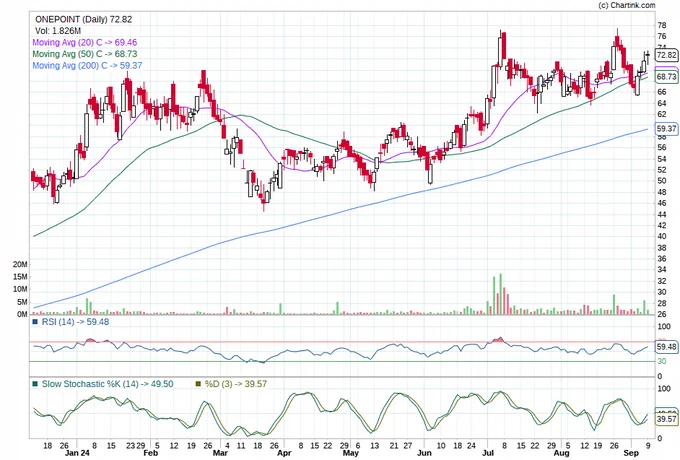
Task: Click the 26 price axis label
Action: click(x=662, y=314)
